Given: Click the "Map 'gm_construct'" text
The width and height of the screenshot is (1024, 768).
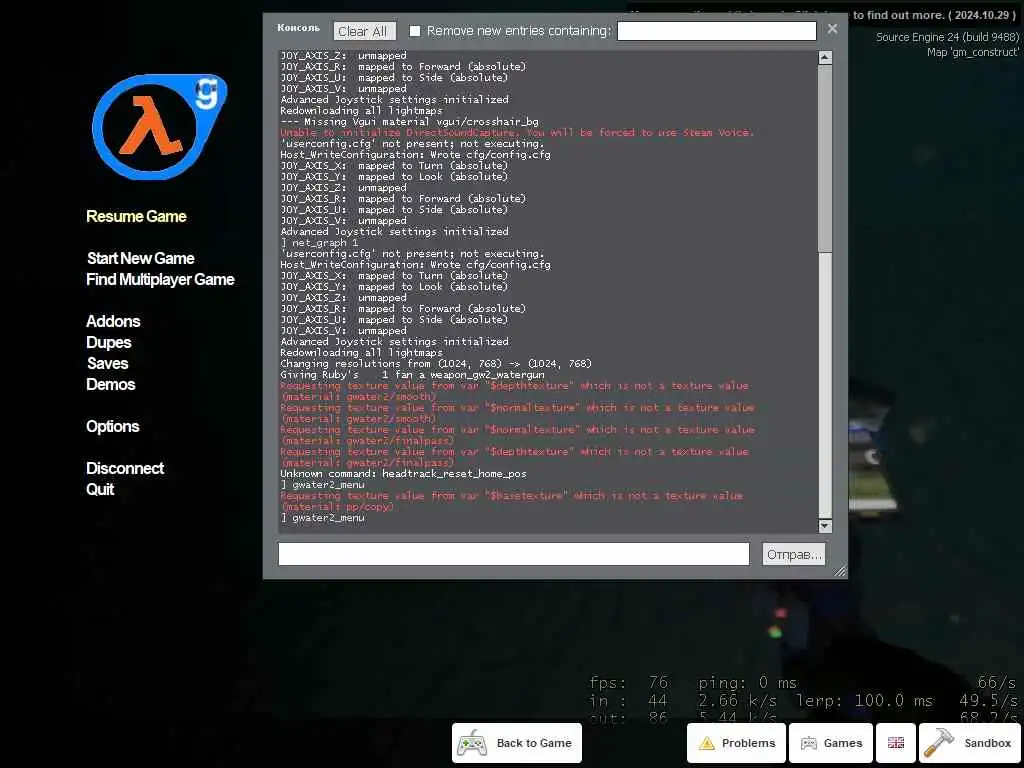Looking at the screenshot, I should pyautogui.click(x=972, y=52).
